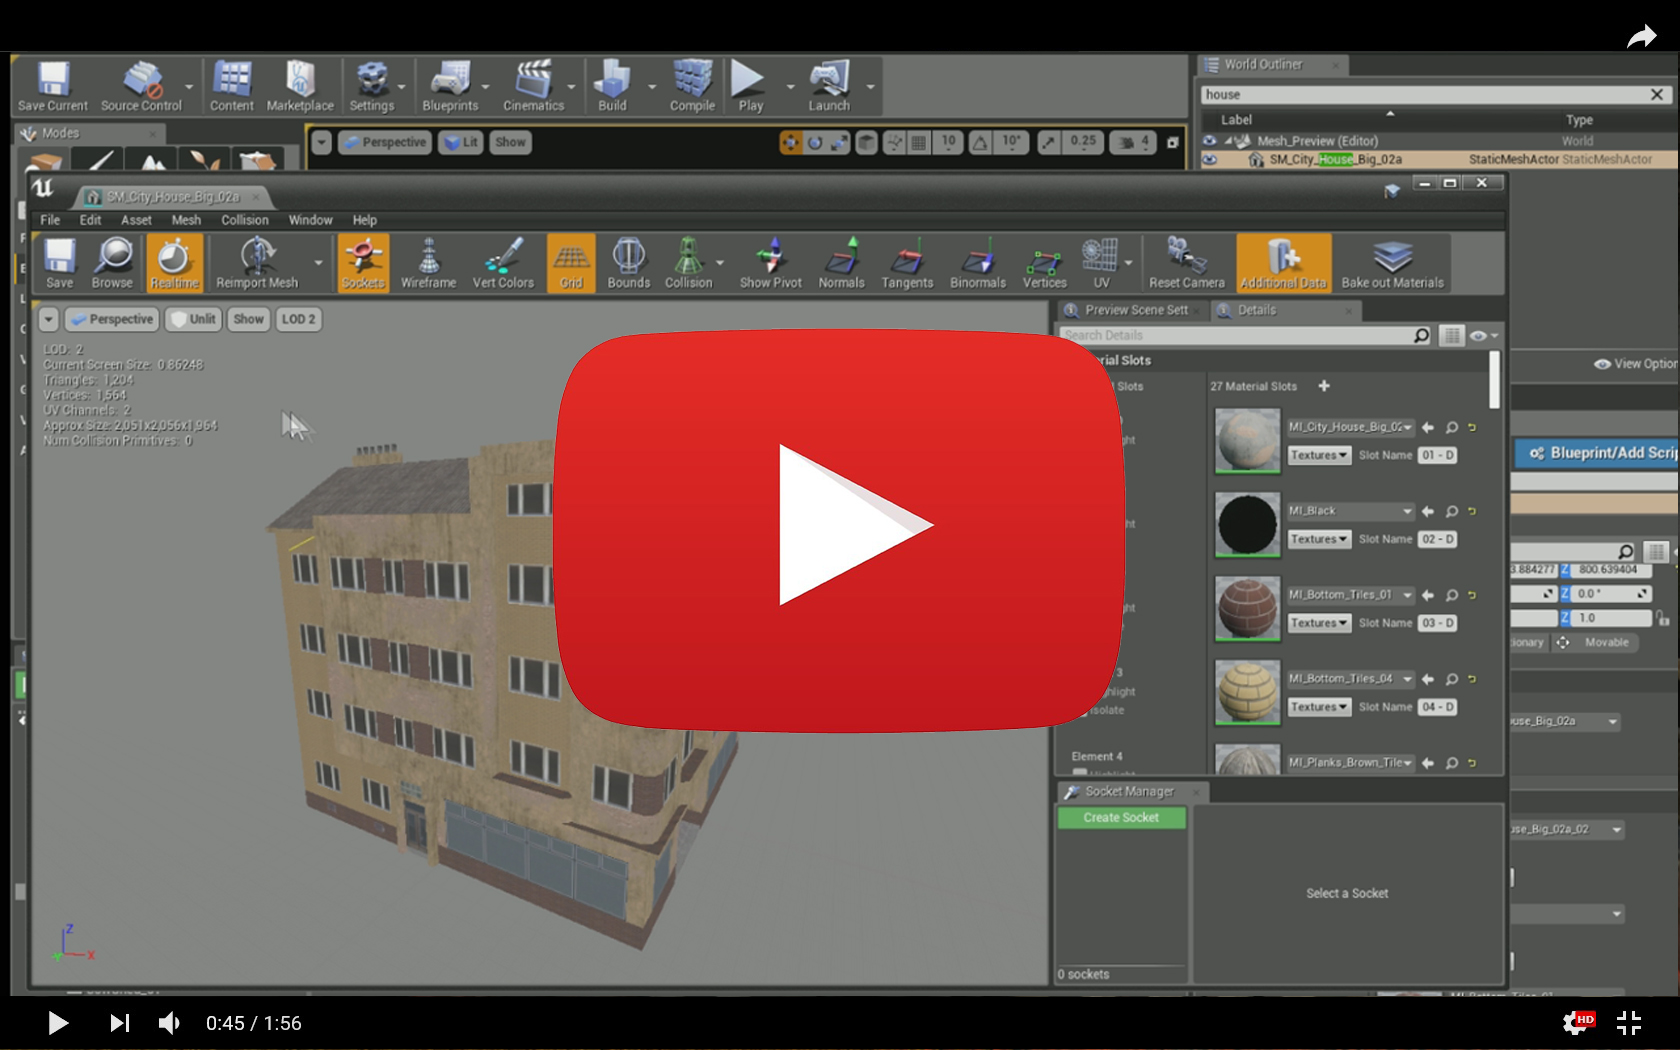Toggle the Grid display
The width and height of the screenshot is (1680, 1050).
point(571,263)
